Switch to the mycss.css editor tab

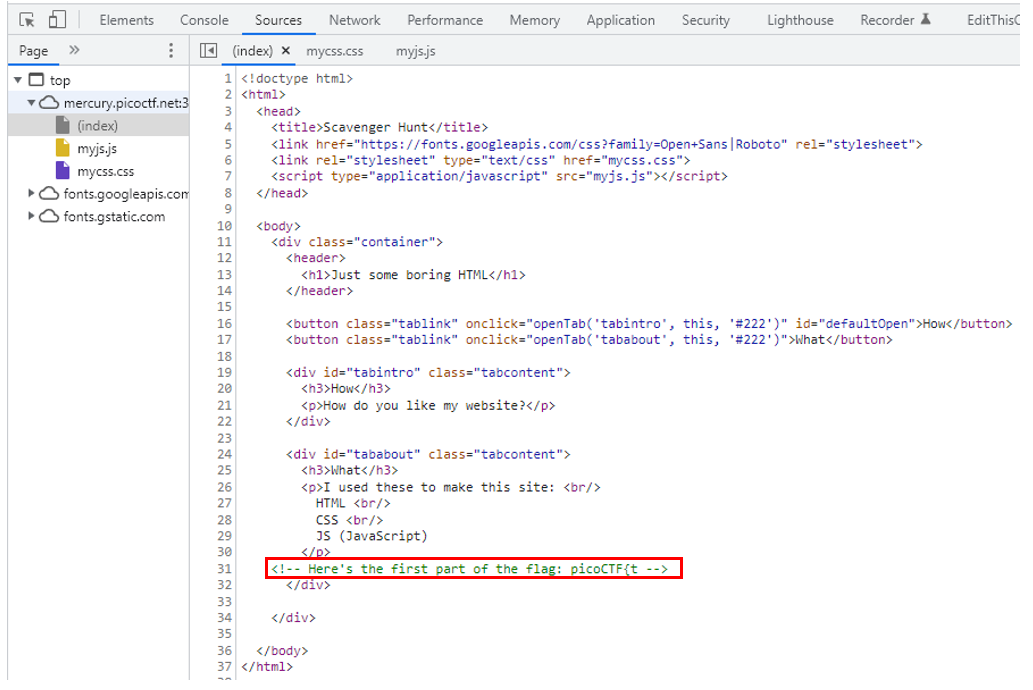point(335,51)
